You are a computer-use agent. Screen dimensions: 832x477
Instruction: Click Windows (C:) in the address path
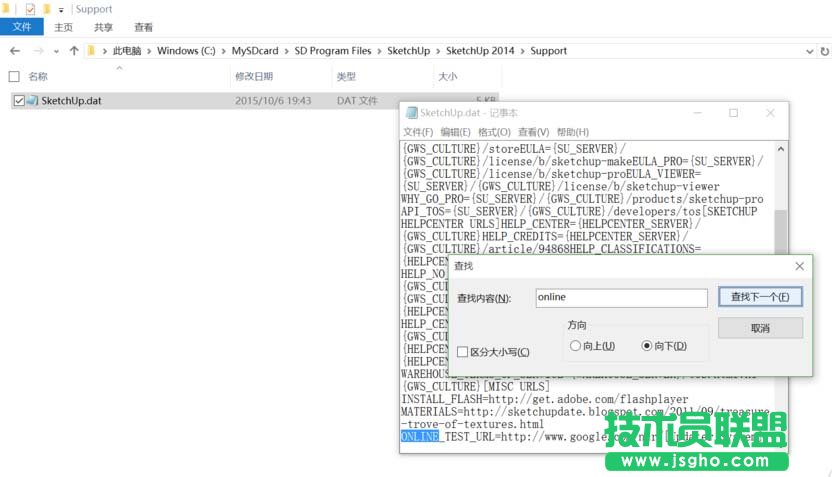[x=186, y=51]
